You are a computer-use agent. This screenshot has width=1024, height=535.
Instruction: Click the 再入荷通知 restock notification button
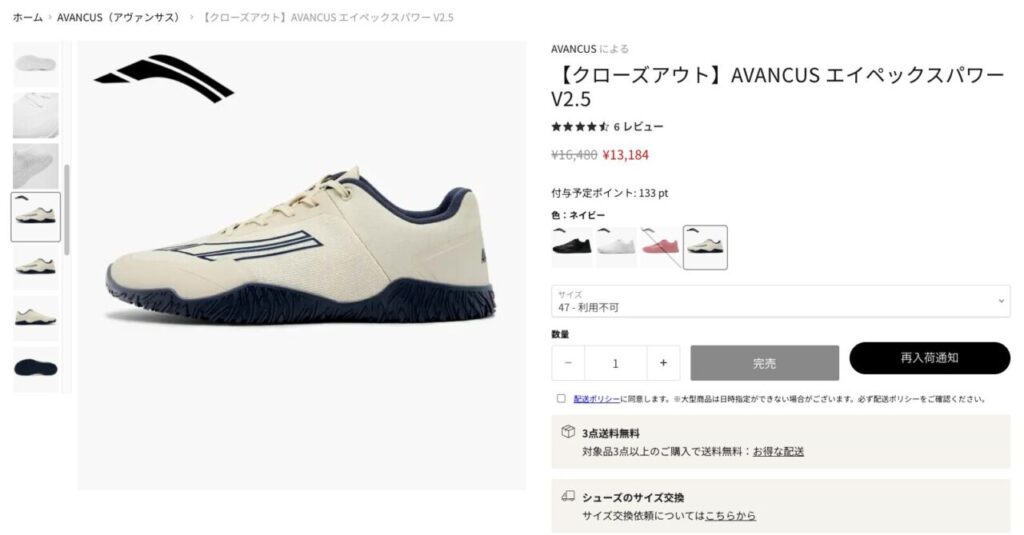[x=929, y=358]
